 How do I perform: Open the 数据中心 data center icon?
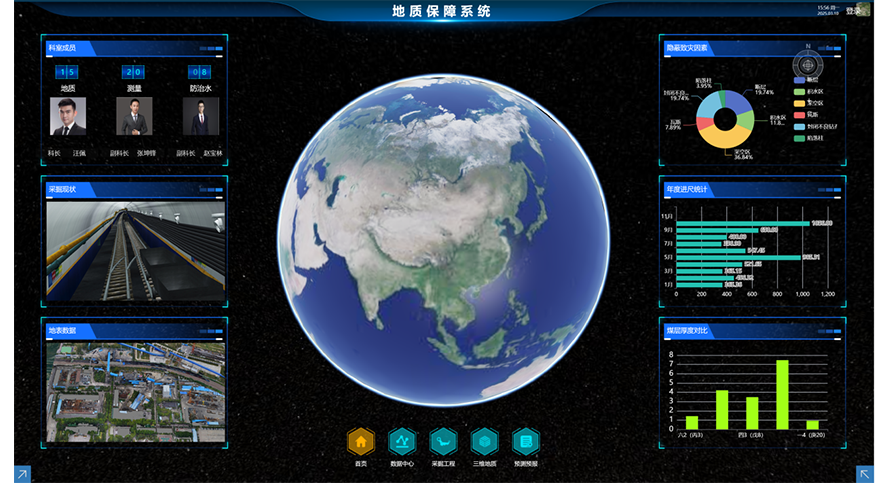tap(402, 441)
